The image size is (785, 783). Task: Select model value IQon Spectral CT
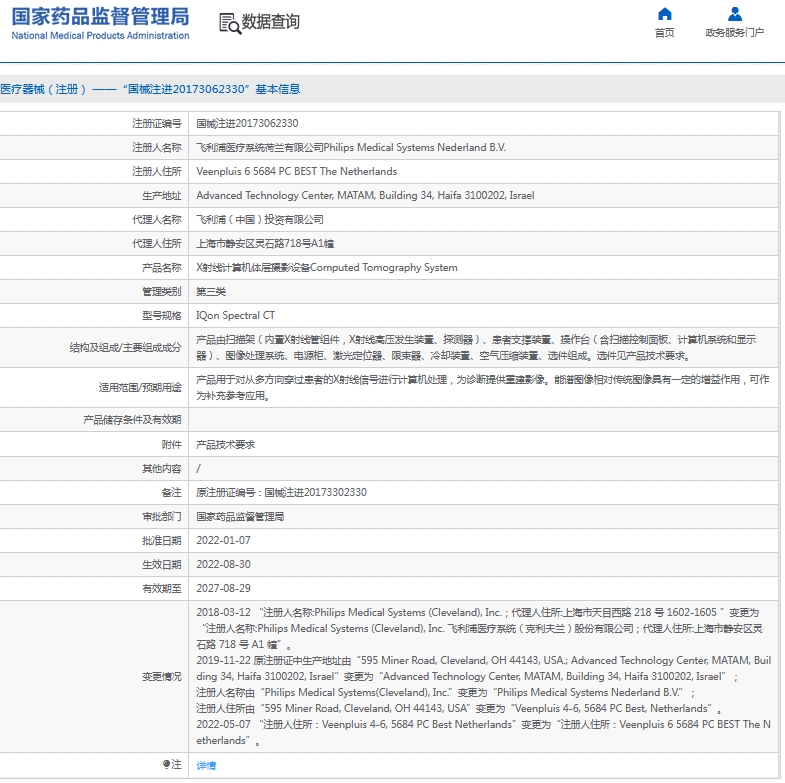click(x=235, y=315)
